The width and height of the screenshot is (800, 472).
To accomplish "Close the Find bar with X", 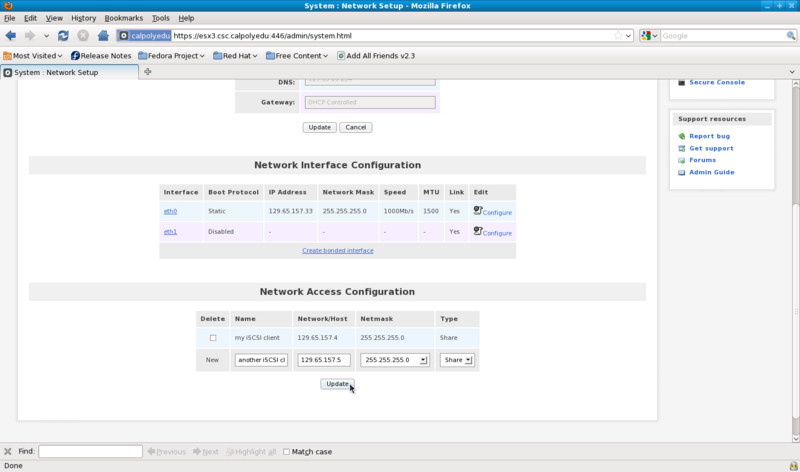I will click(8, 452).
